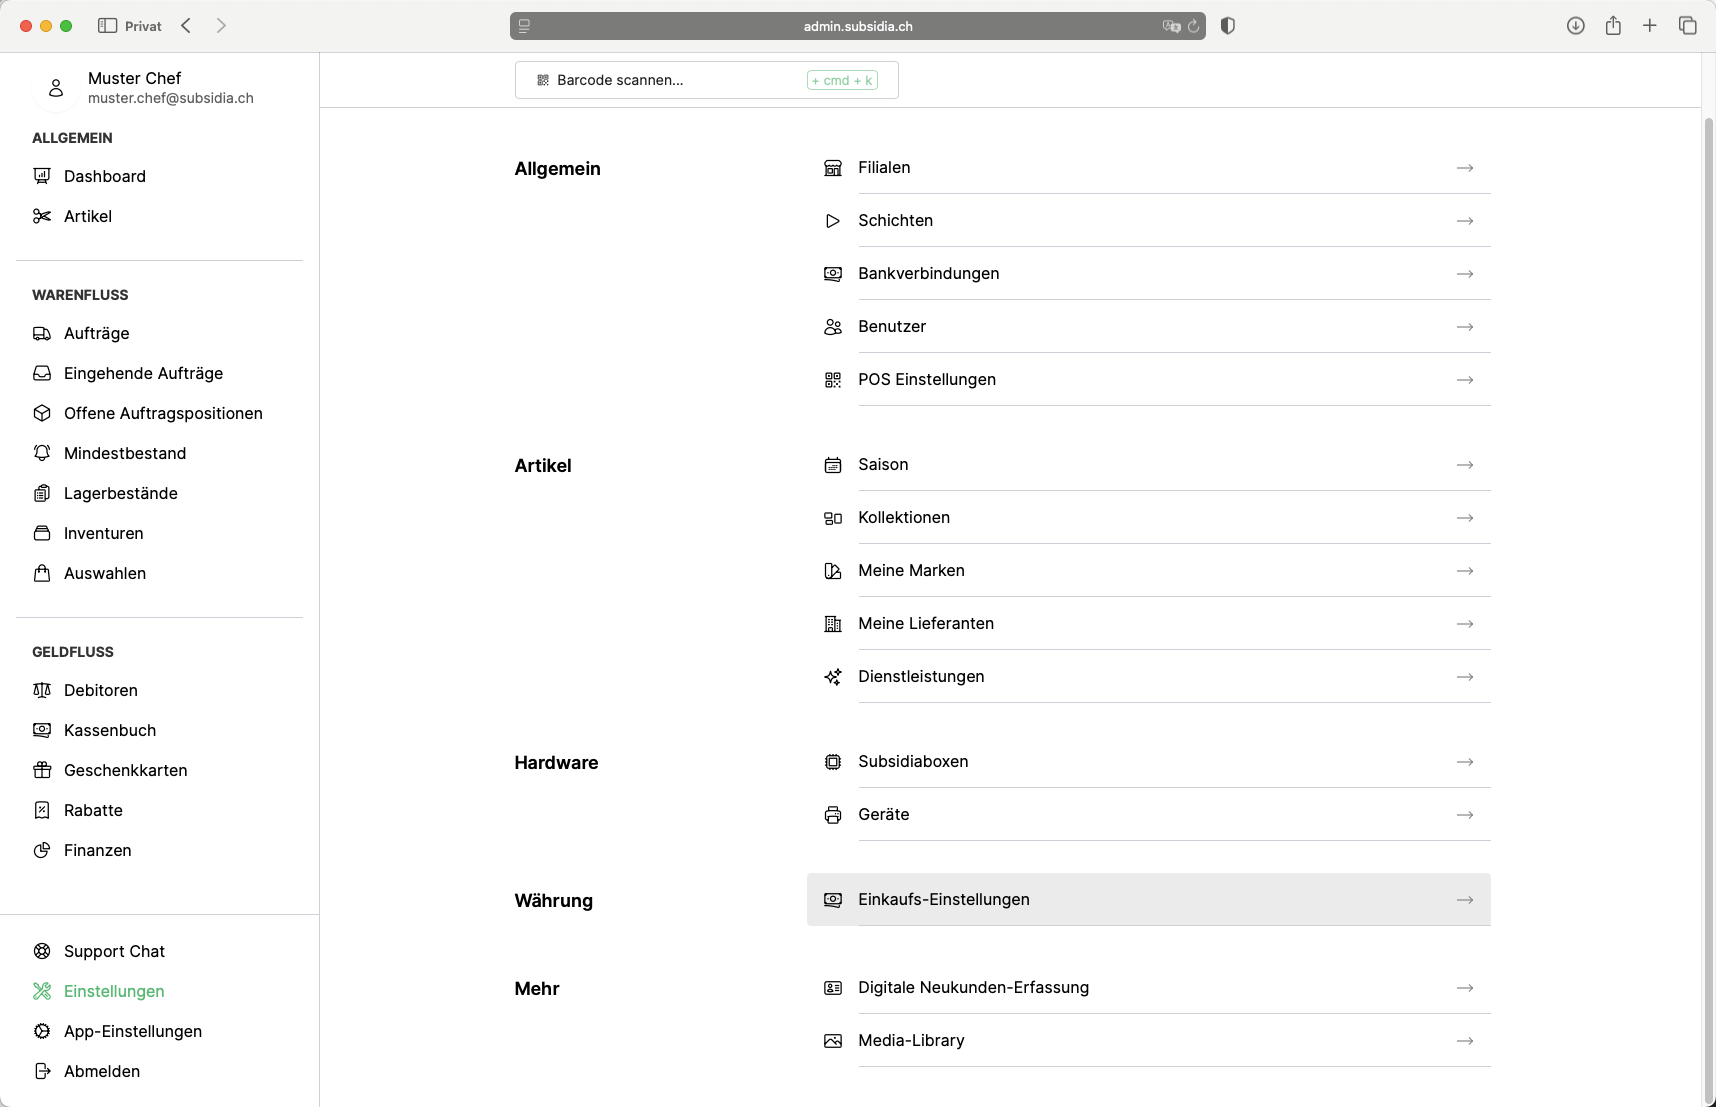Click the Safari share icon
The image size is (1716, 1107).
(x=1613, y=26)
